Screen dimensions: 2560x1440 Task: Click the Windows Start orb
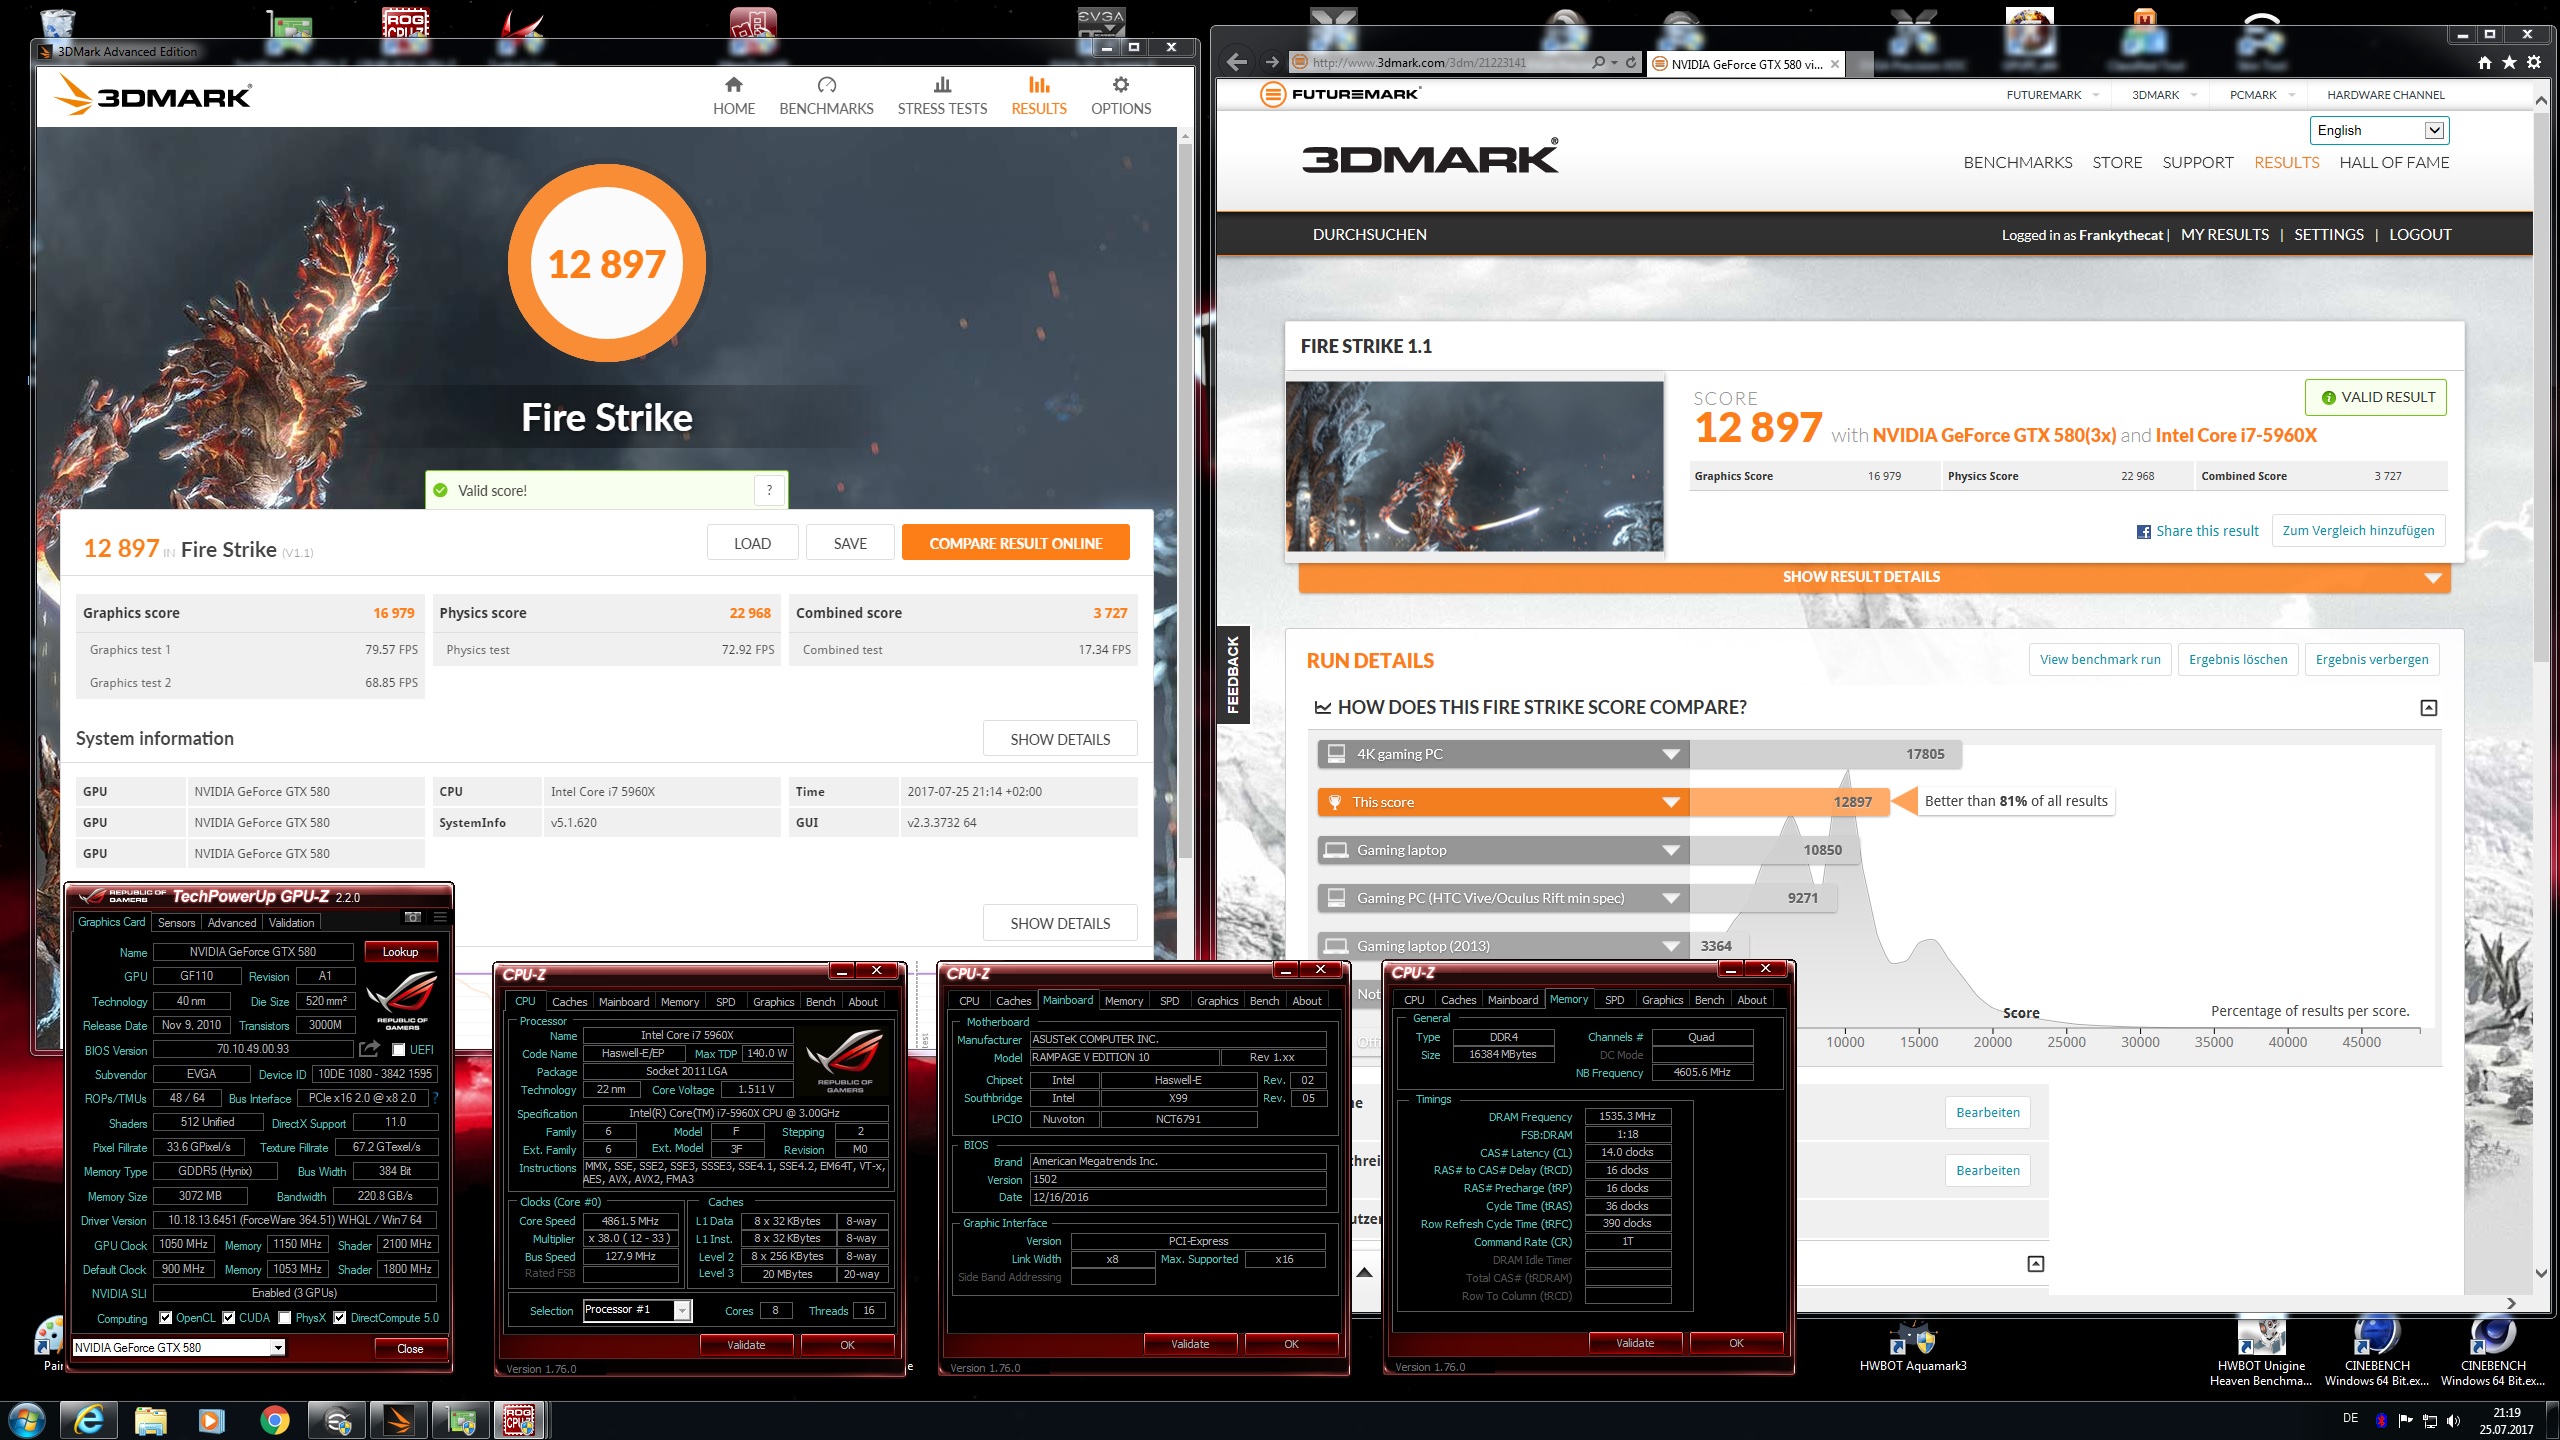[x=26, y=1420]
